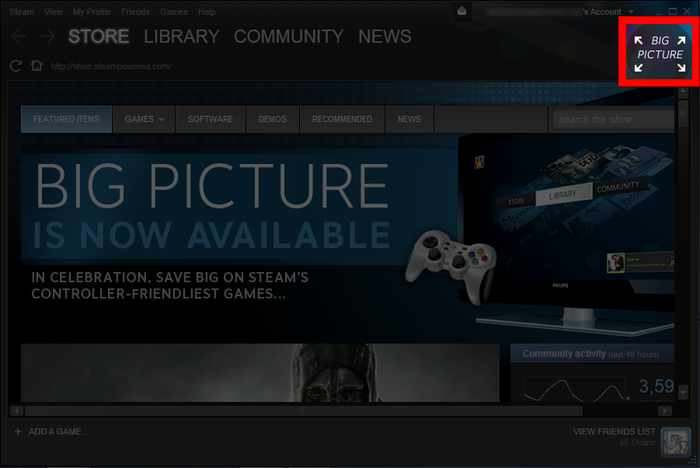Open the Demos store tab
This screenshot has width=700, height=468.
(x=272, y=119)
